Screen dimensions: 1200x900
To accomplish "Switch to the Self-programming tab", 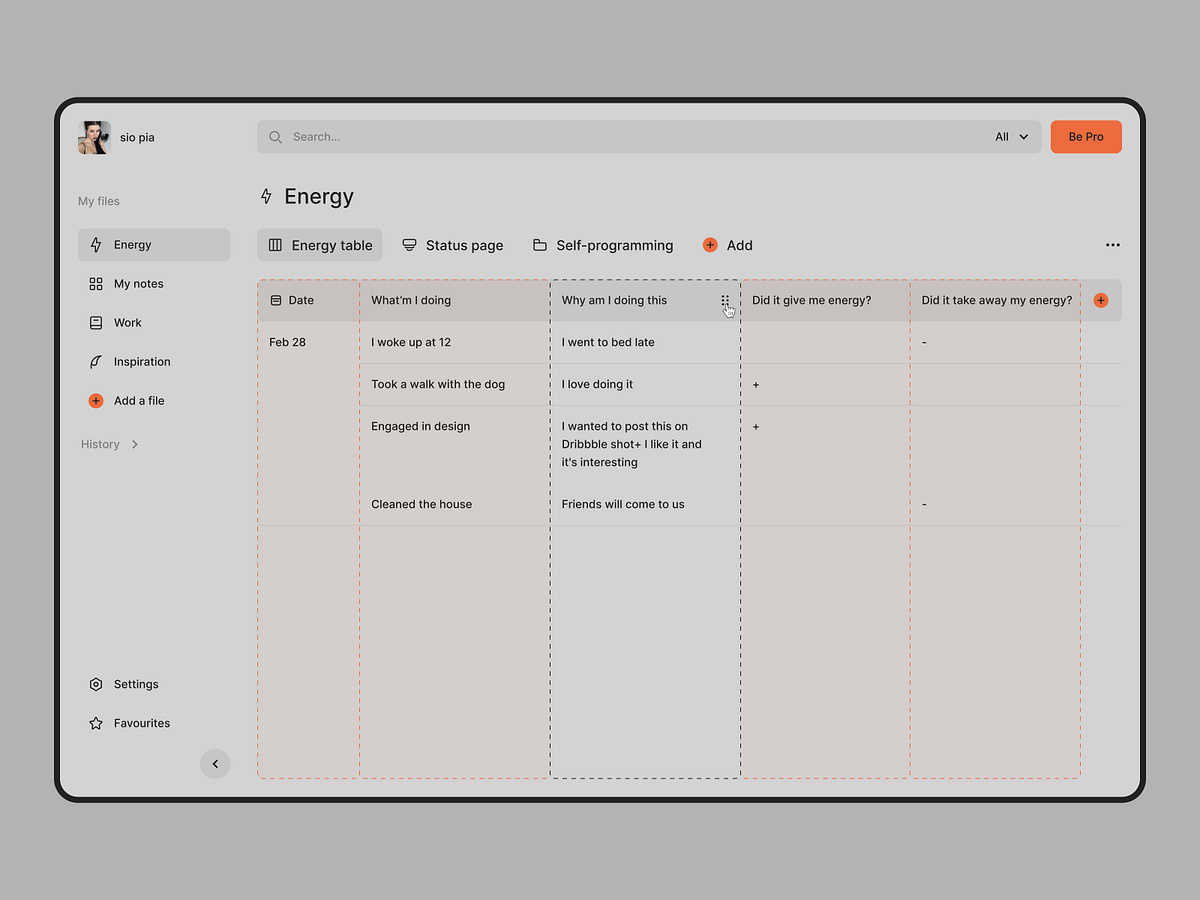I will tap(603, 245).
